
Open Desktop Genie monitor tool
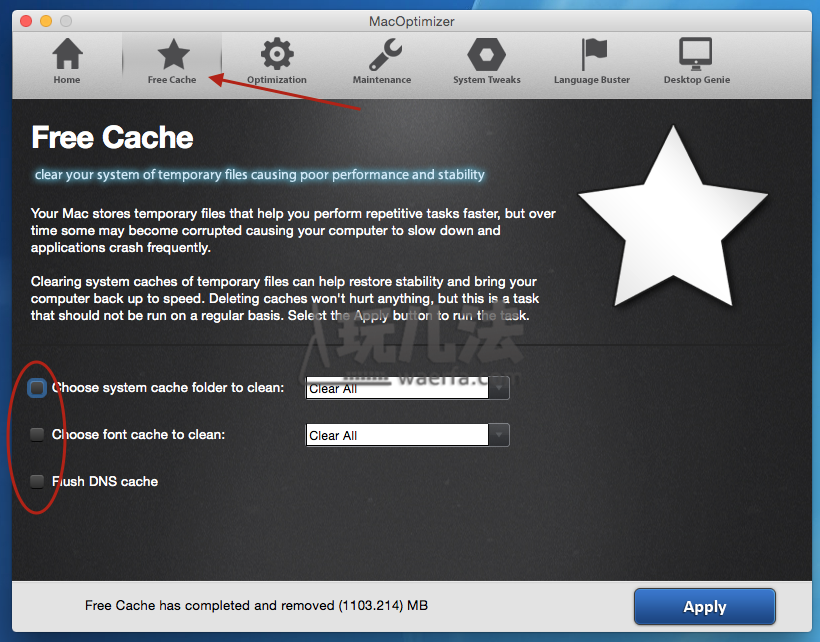pos(697,61)
